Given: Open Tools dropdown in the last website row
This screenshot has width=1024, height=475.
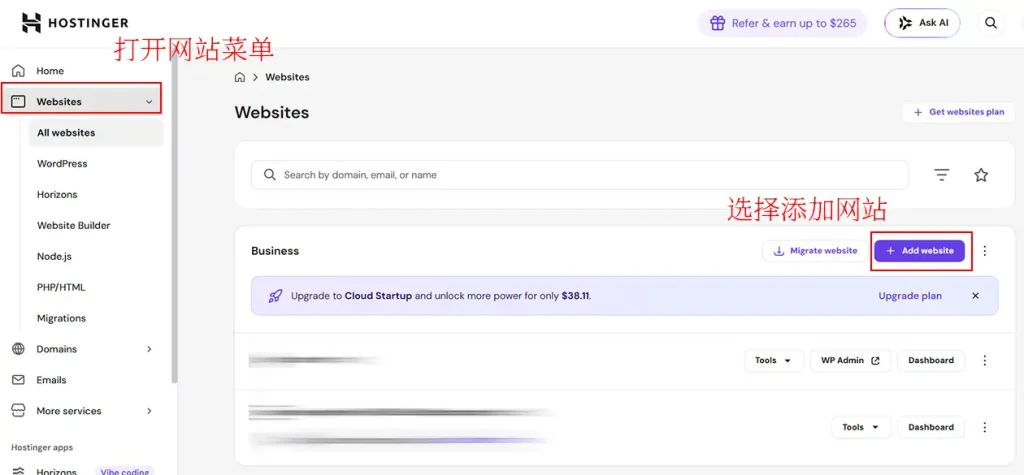Looking at the screenshot, I should pos(861,427).
